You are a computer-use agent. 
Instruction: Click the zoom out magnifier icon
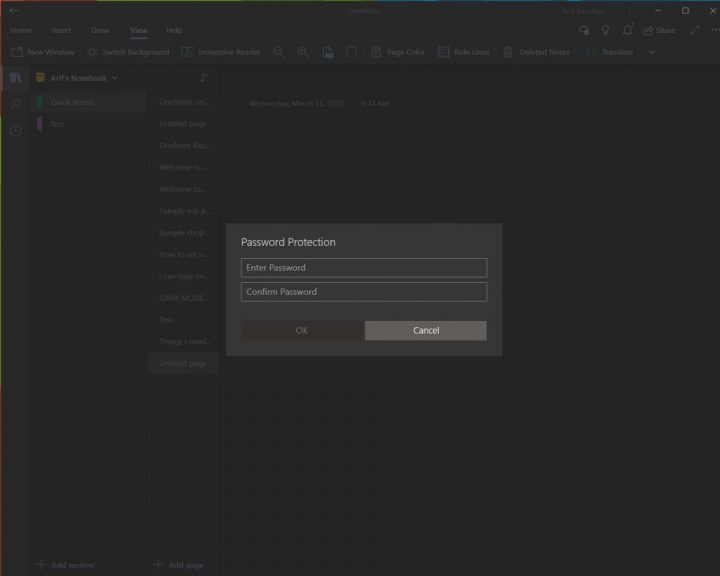(278, 52)
